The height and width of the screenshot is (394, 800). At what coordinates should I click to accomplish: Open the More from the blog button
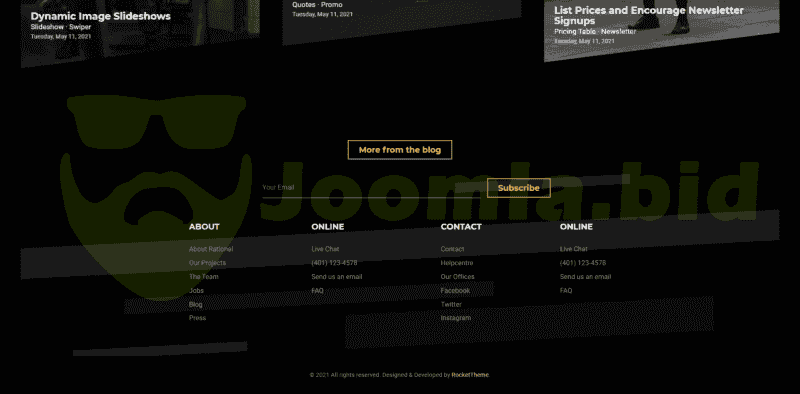pos(399,150)
